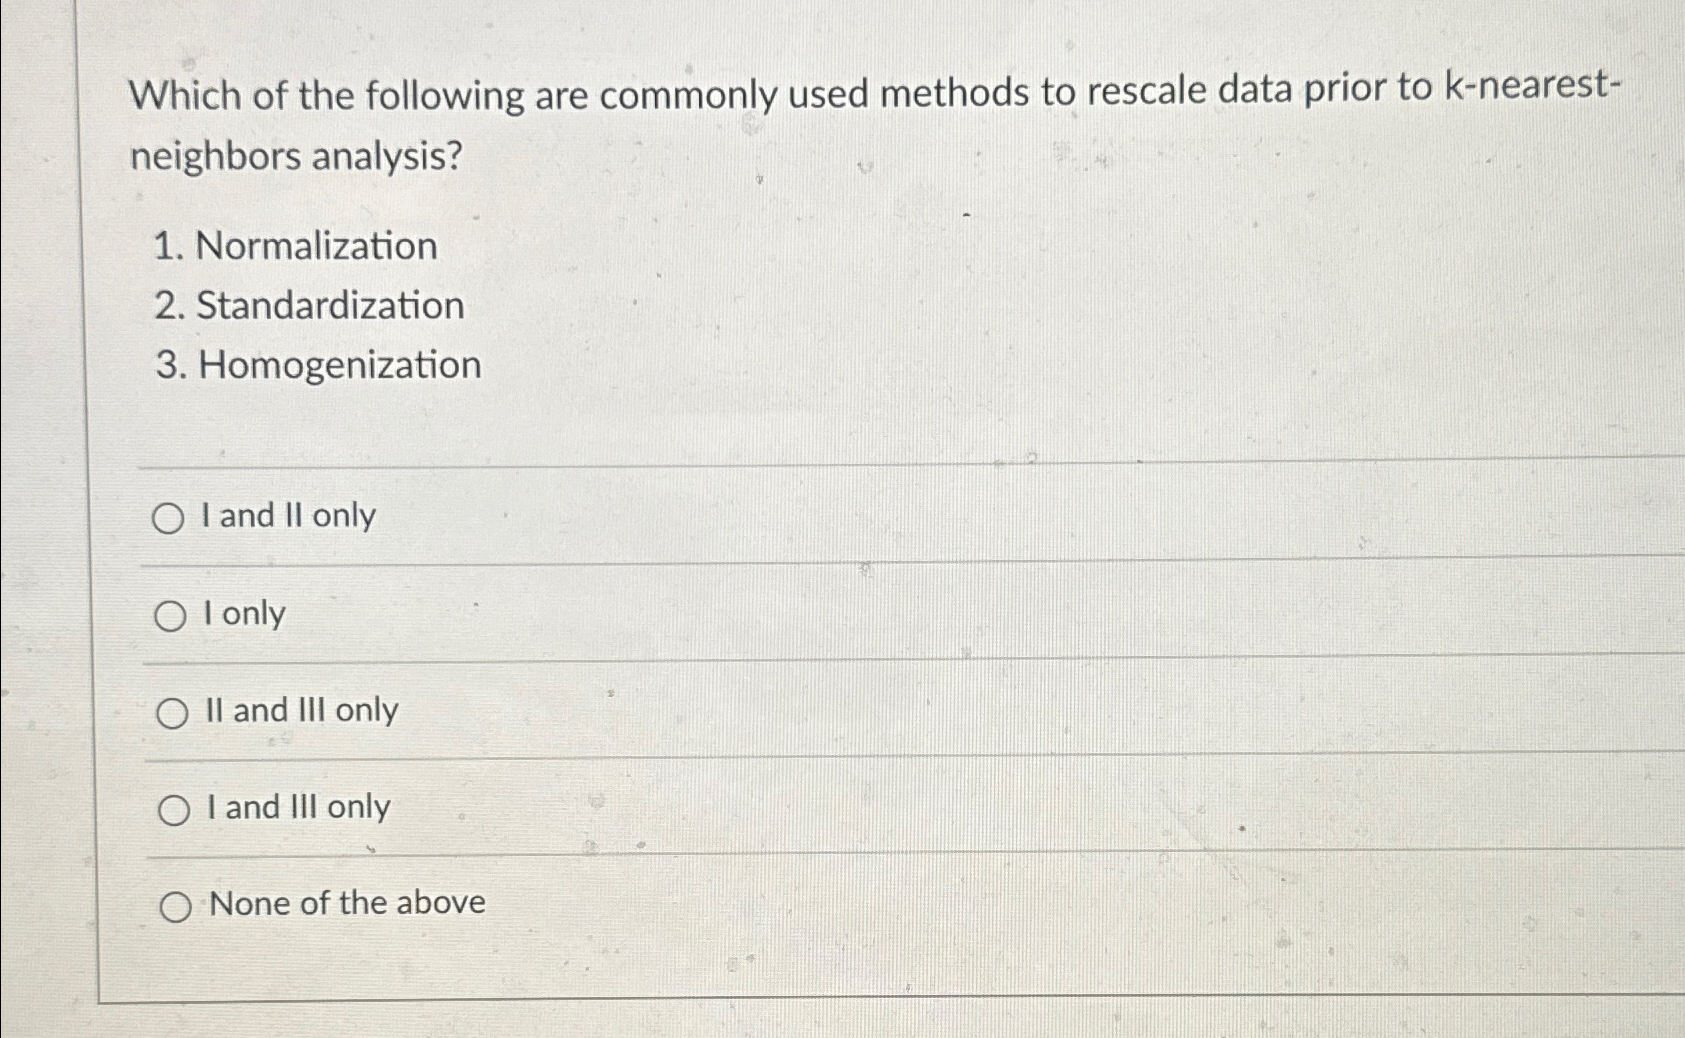1685x1038 pixels.
Task: Select the 'I and II only' radio button
Action: click(172, 518)
